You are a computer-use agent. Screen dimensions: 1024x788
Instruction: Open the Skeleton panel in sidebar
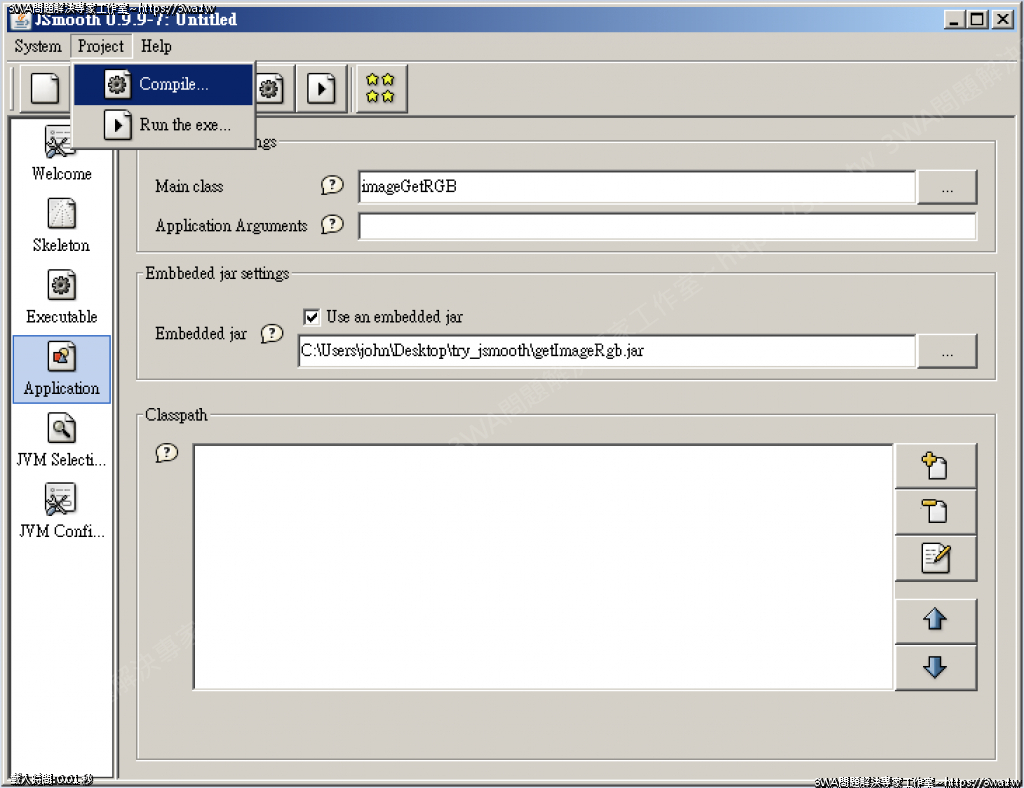[61, 224]
